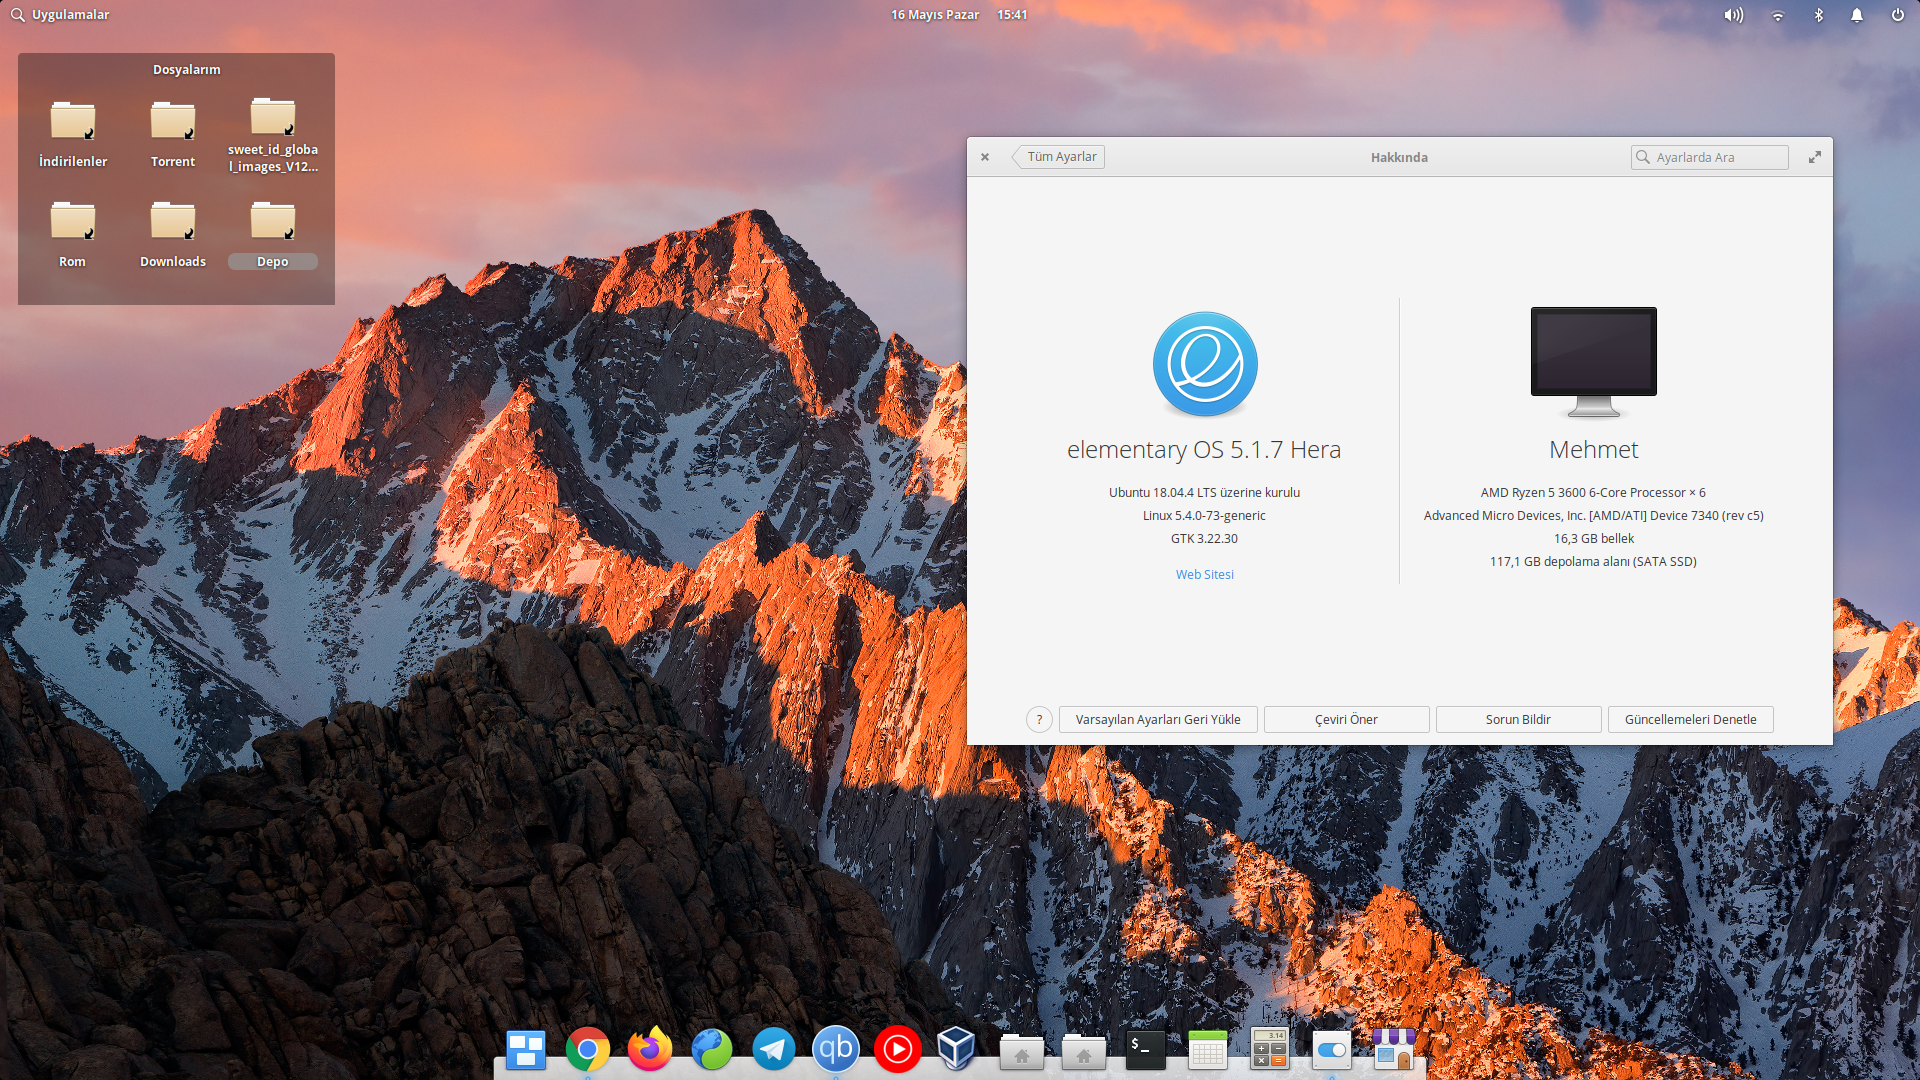Click the Linux 5.4.0-73-generic kernel text
The image size is (1920, 1080).
1204,515
